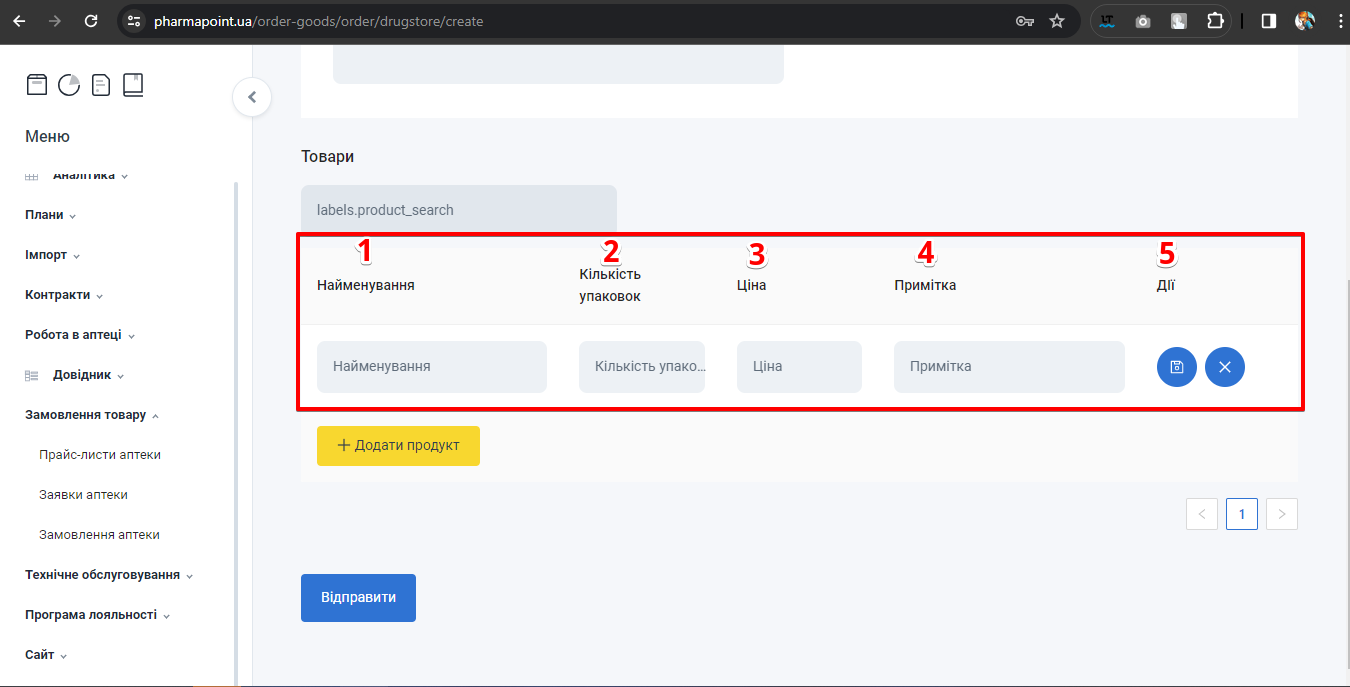Bookmark this page with the star icon

click(1057, 21)
